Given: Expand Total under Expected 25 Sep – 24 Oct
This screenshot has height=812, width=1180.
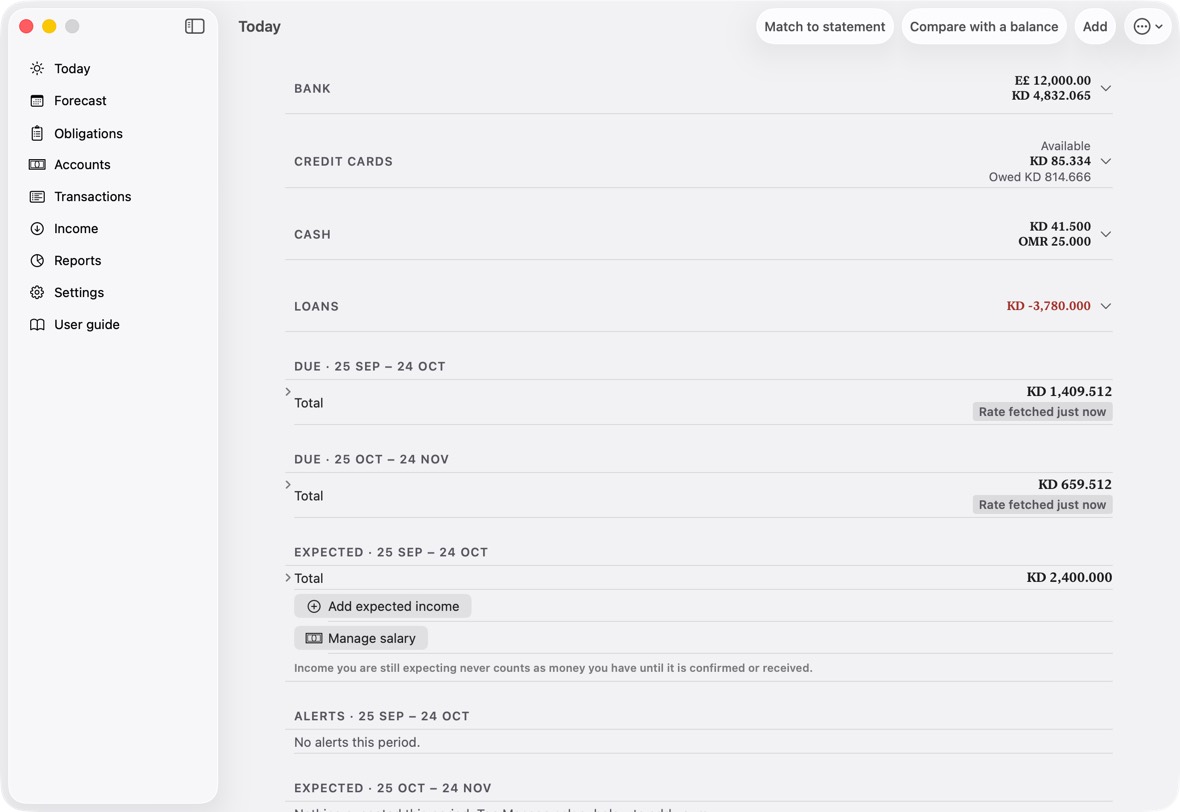Looking at the screenshot, I should coord(288,578).
